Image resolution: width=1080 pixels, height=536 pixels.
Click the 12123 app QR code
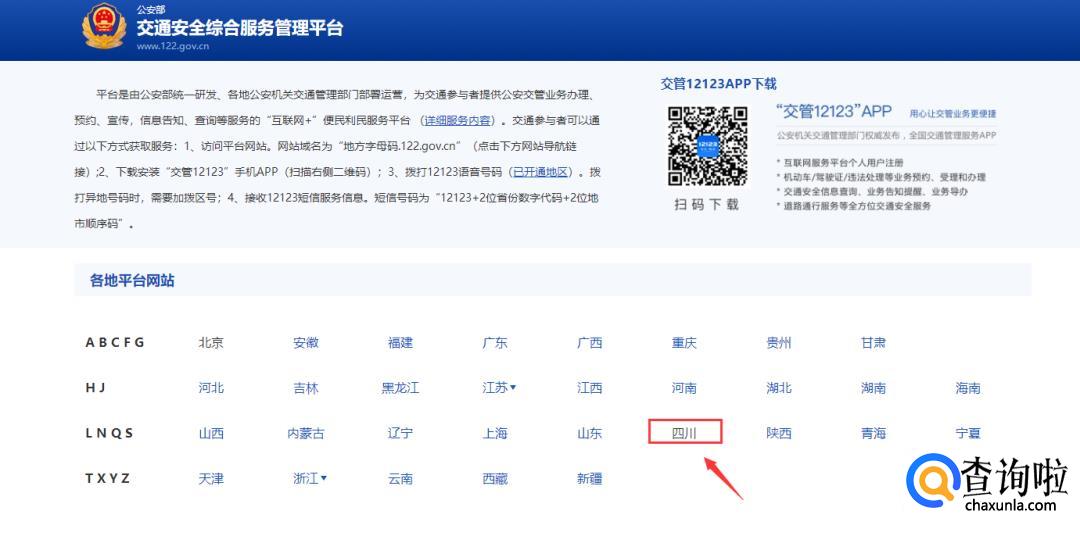[x=707, y=146]
